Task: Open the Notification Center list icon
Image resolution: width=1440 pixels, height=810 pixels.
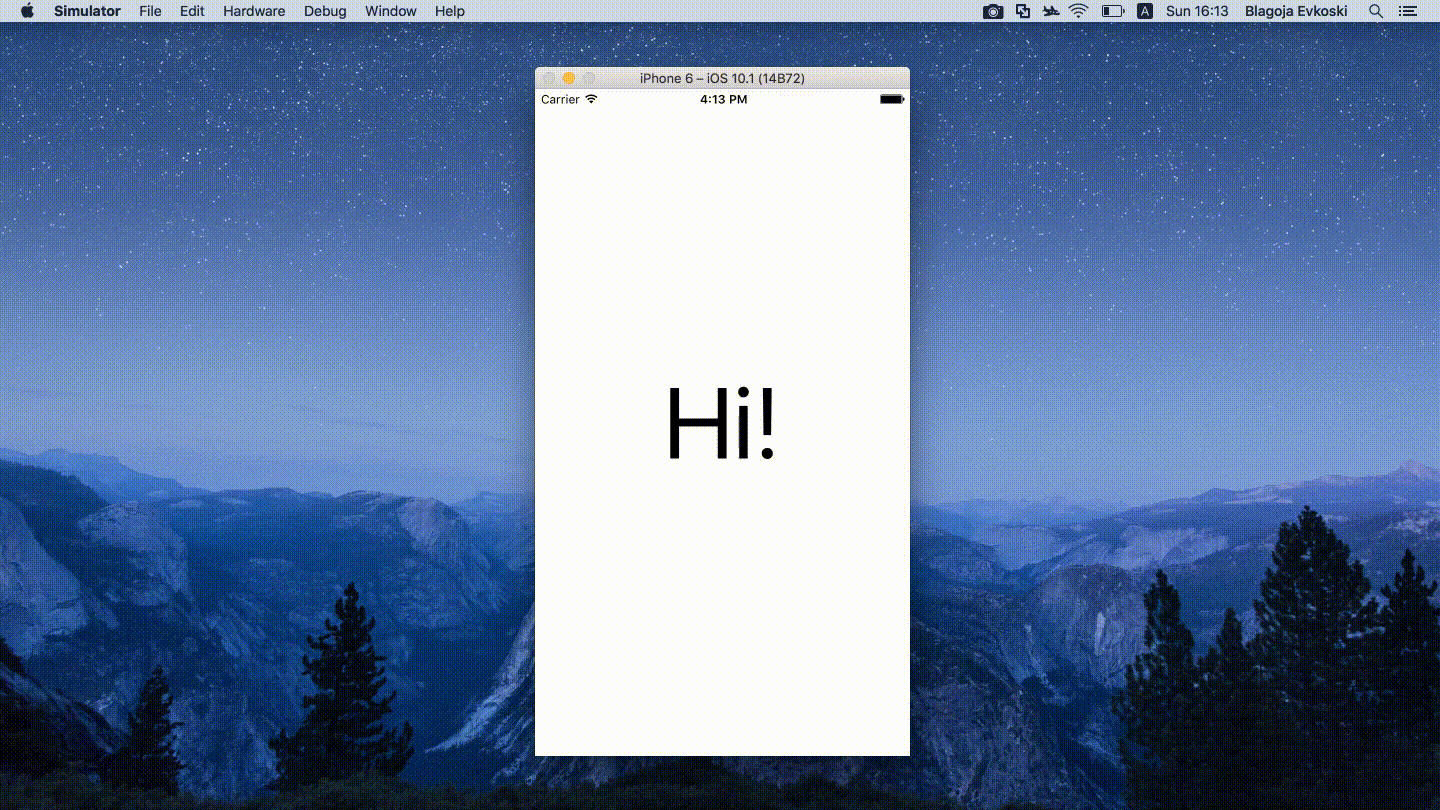Action: click(1408, 11)
